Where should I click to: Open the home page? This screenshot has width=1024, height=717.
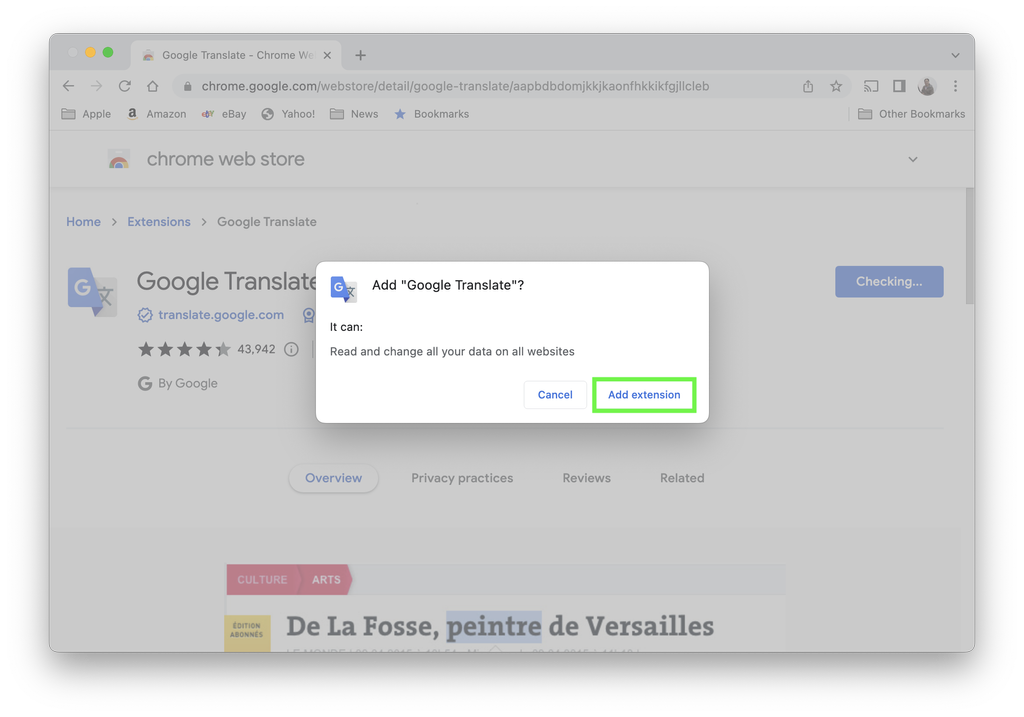click(152, 86)
